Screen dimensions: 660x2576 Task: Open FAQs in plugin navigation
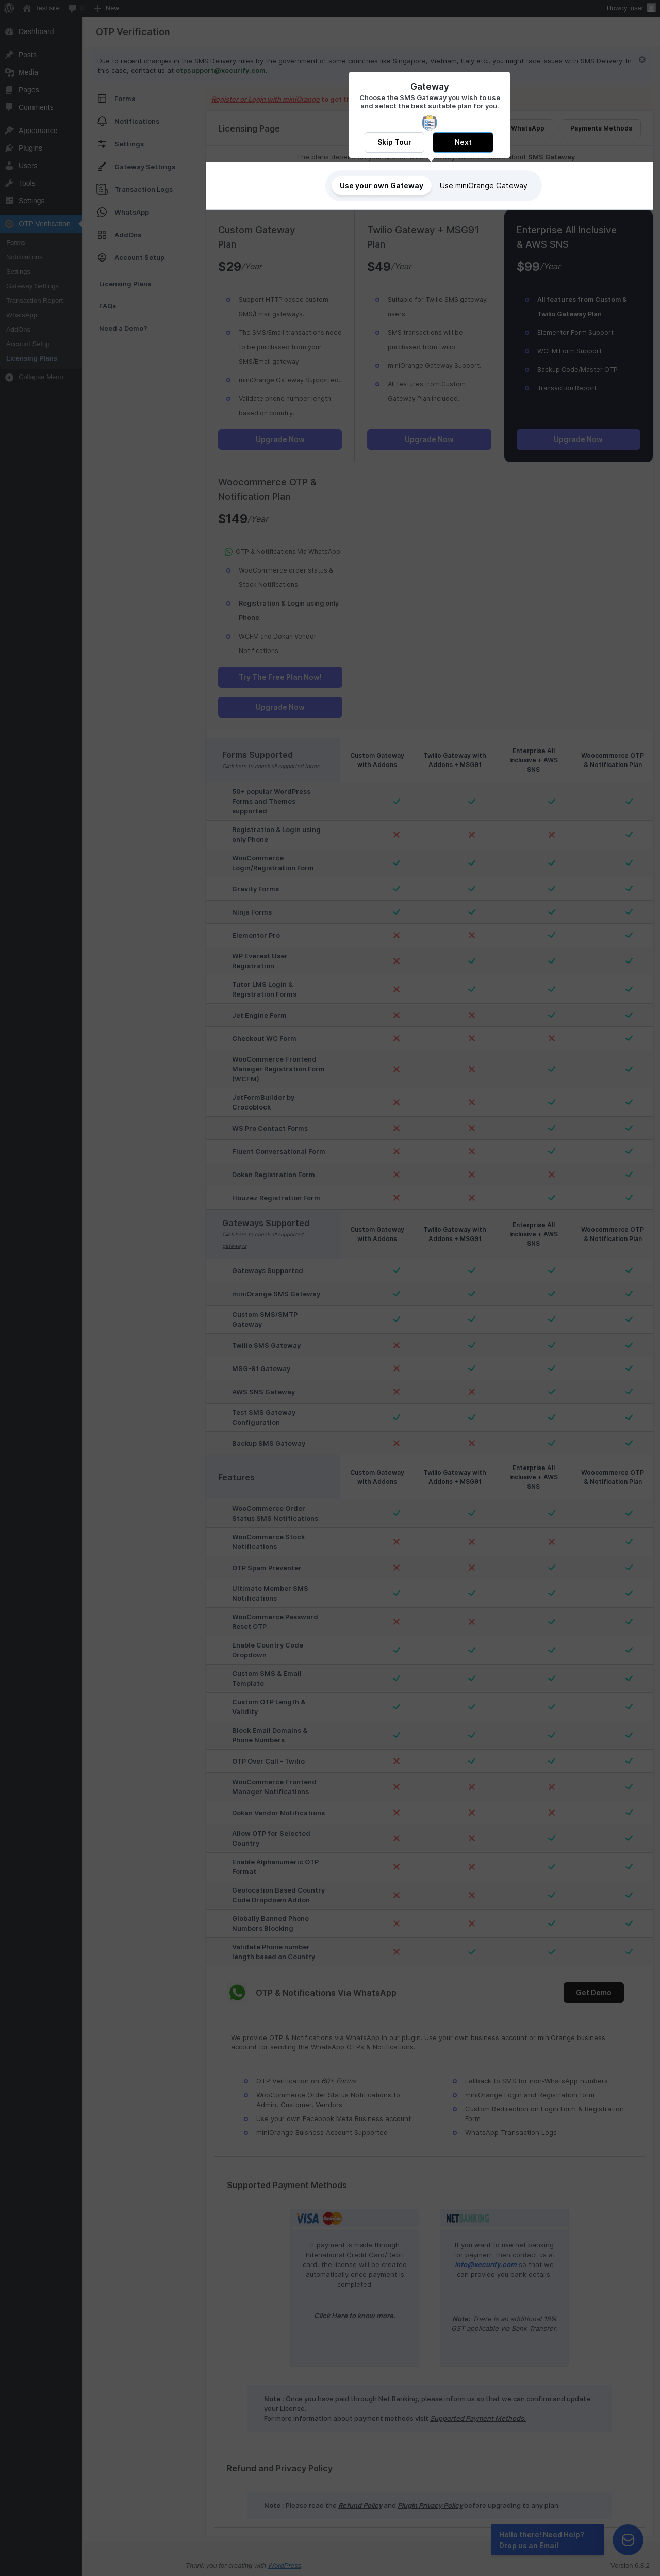tap(107, 306)
